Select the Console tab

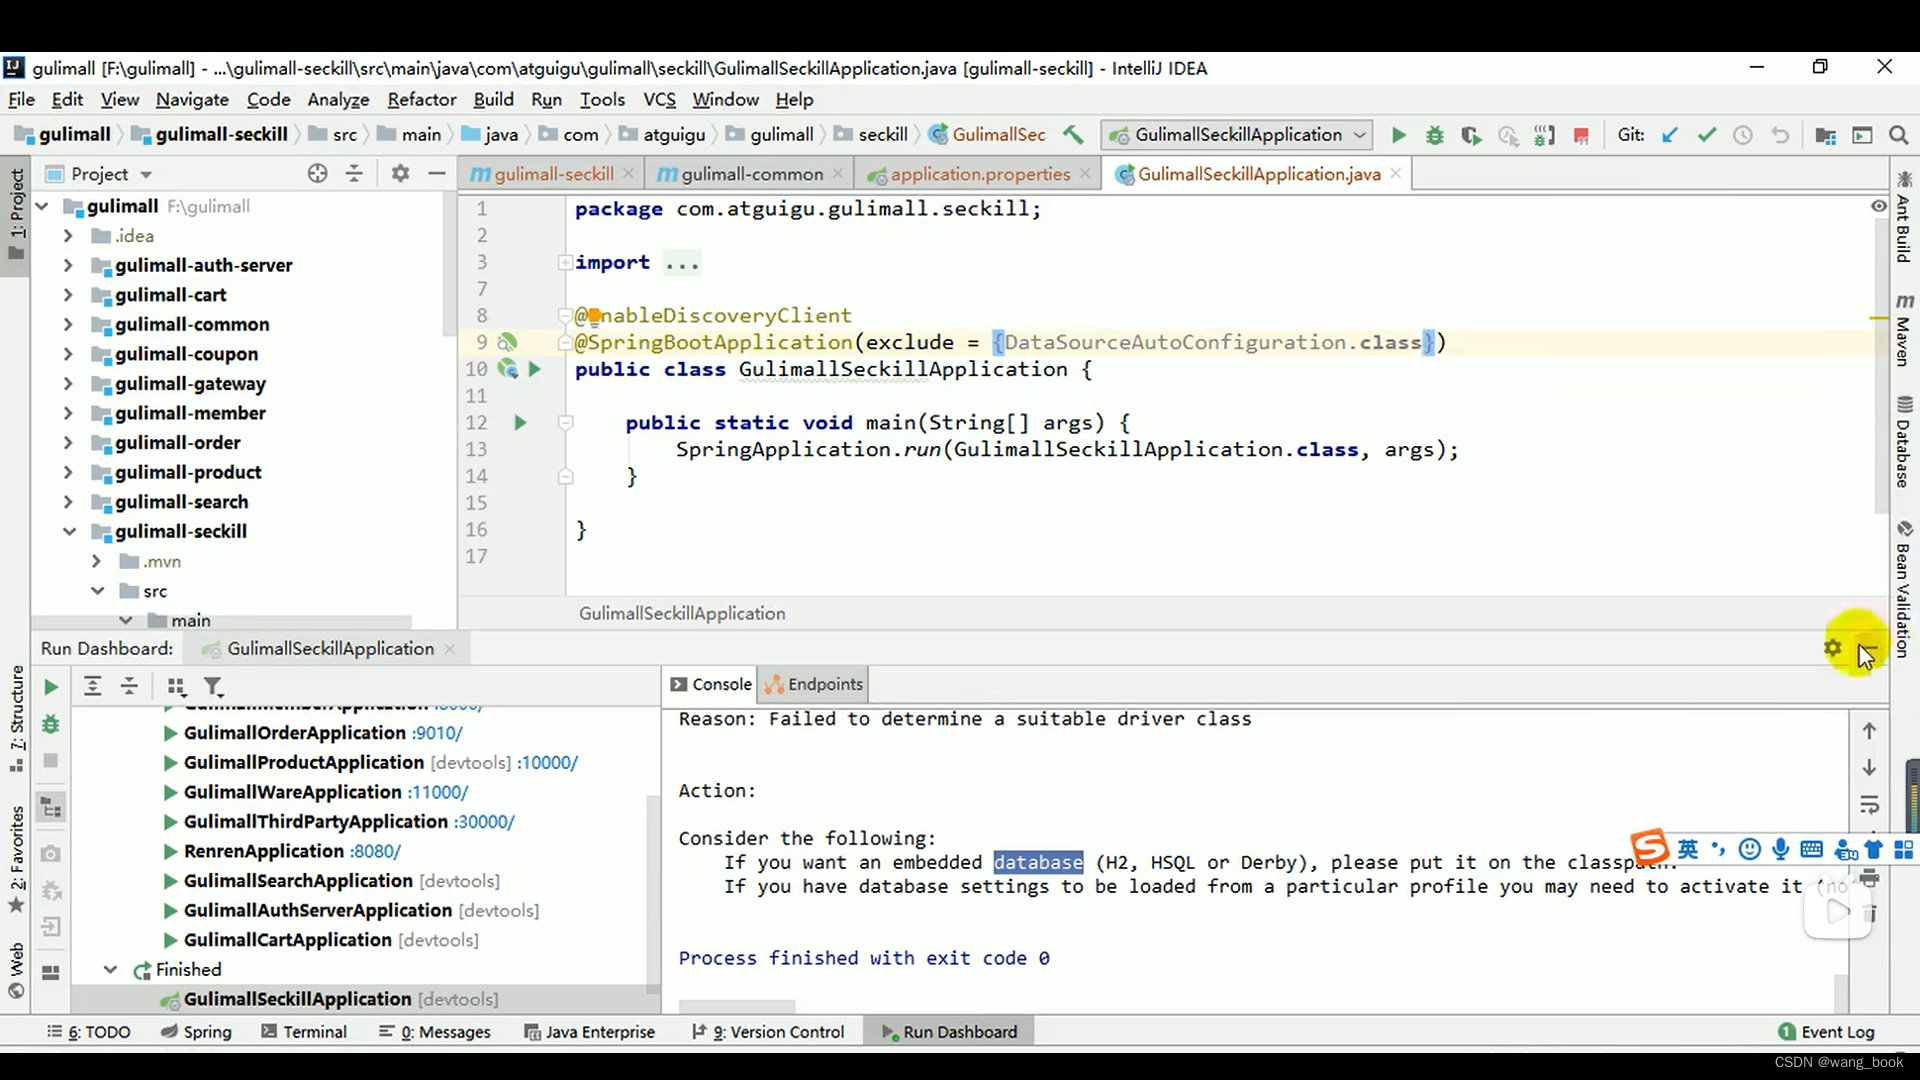[x=710, y=684]
